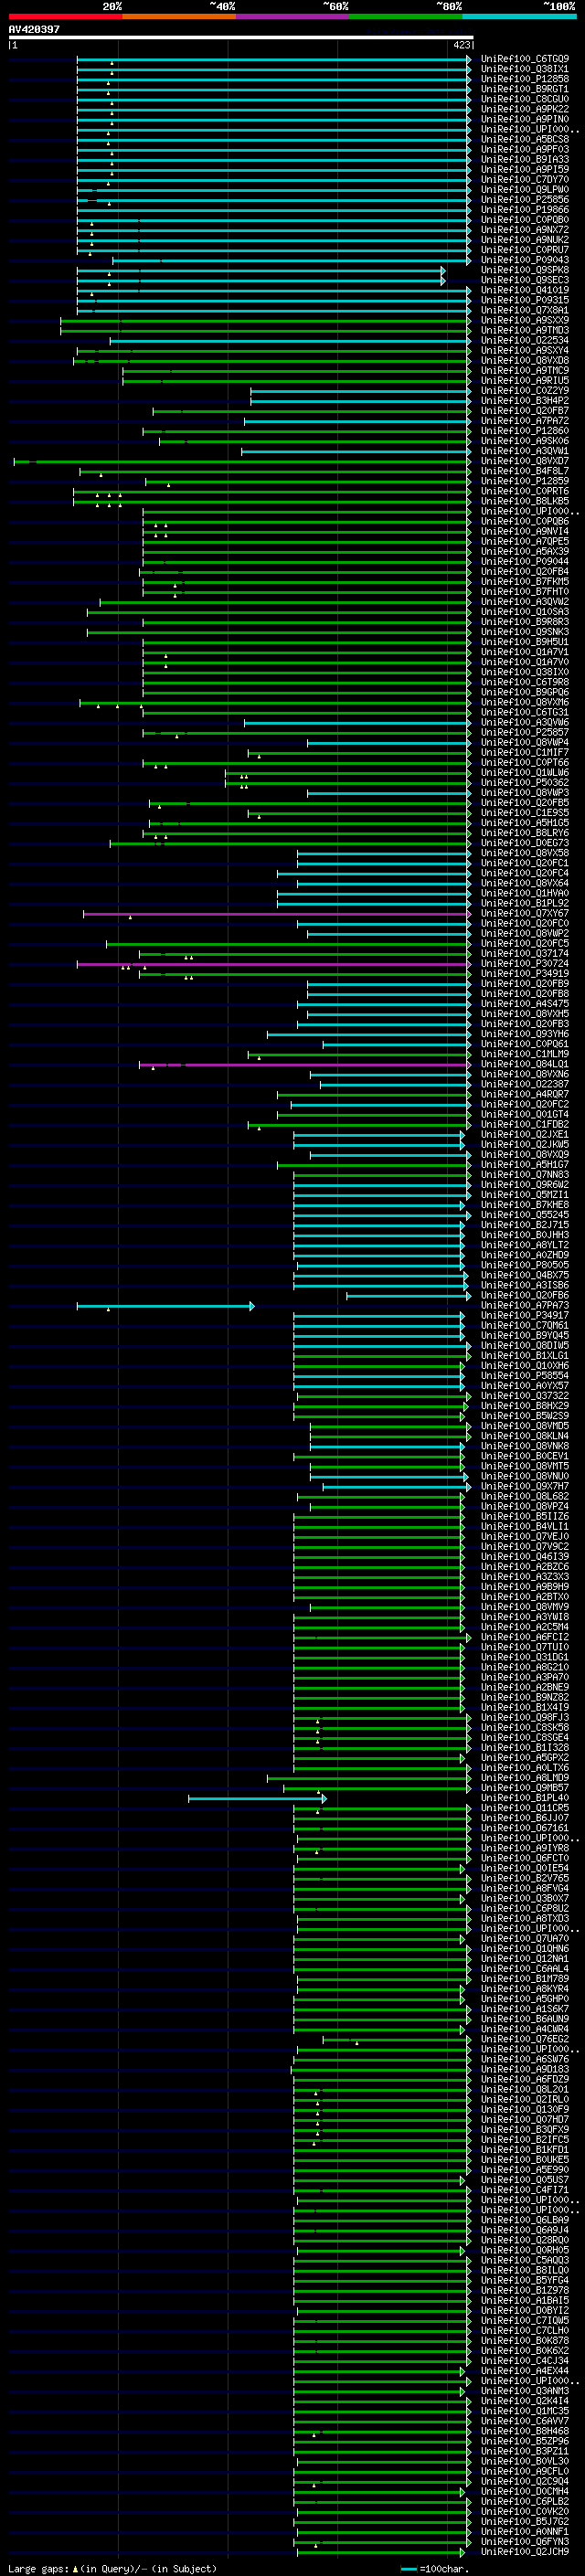Click hit label UniRef100_P12859
This screenshot has height=2576, width=585.
525,481
